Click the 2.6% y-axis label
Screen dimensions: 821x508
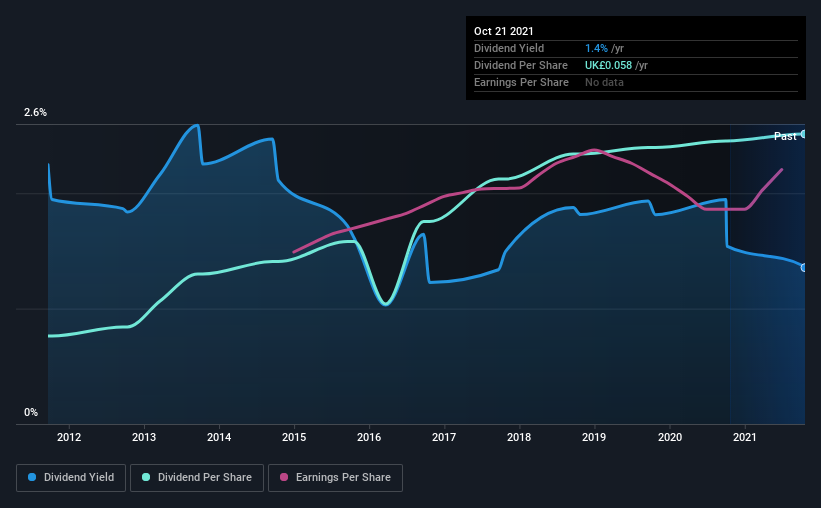(36, 113)
